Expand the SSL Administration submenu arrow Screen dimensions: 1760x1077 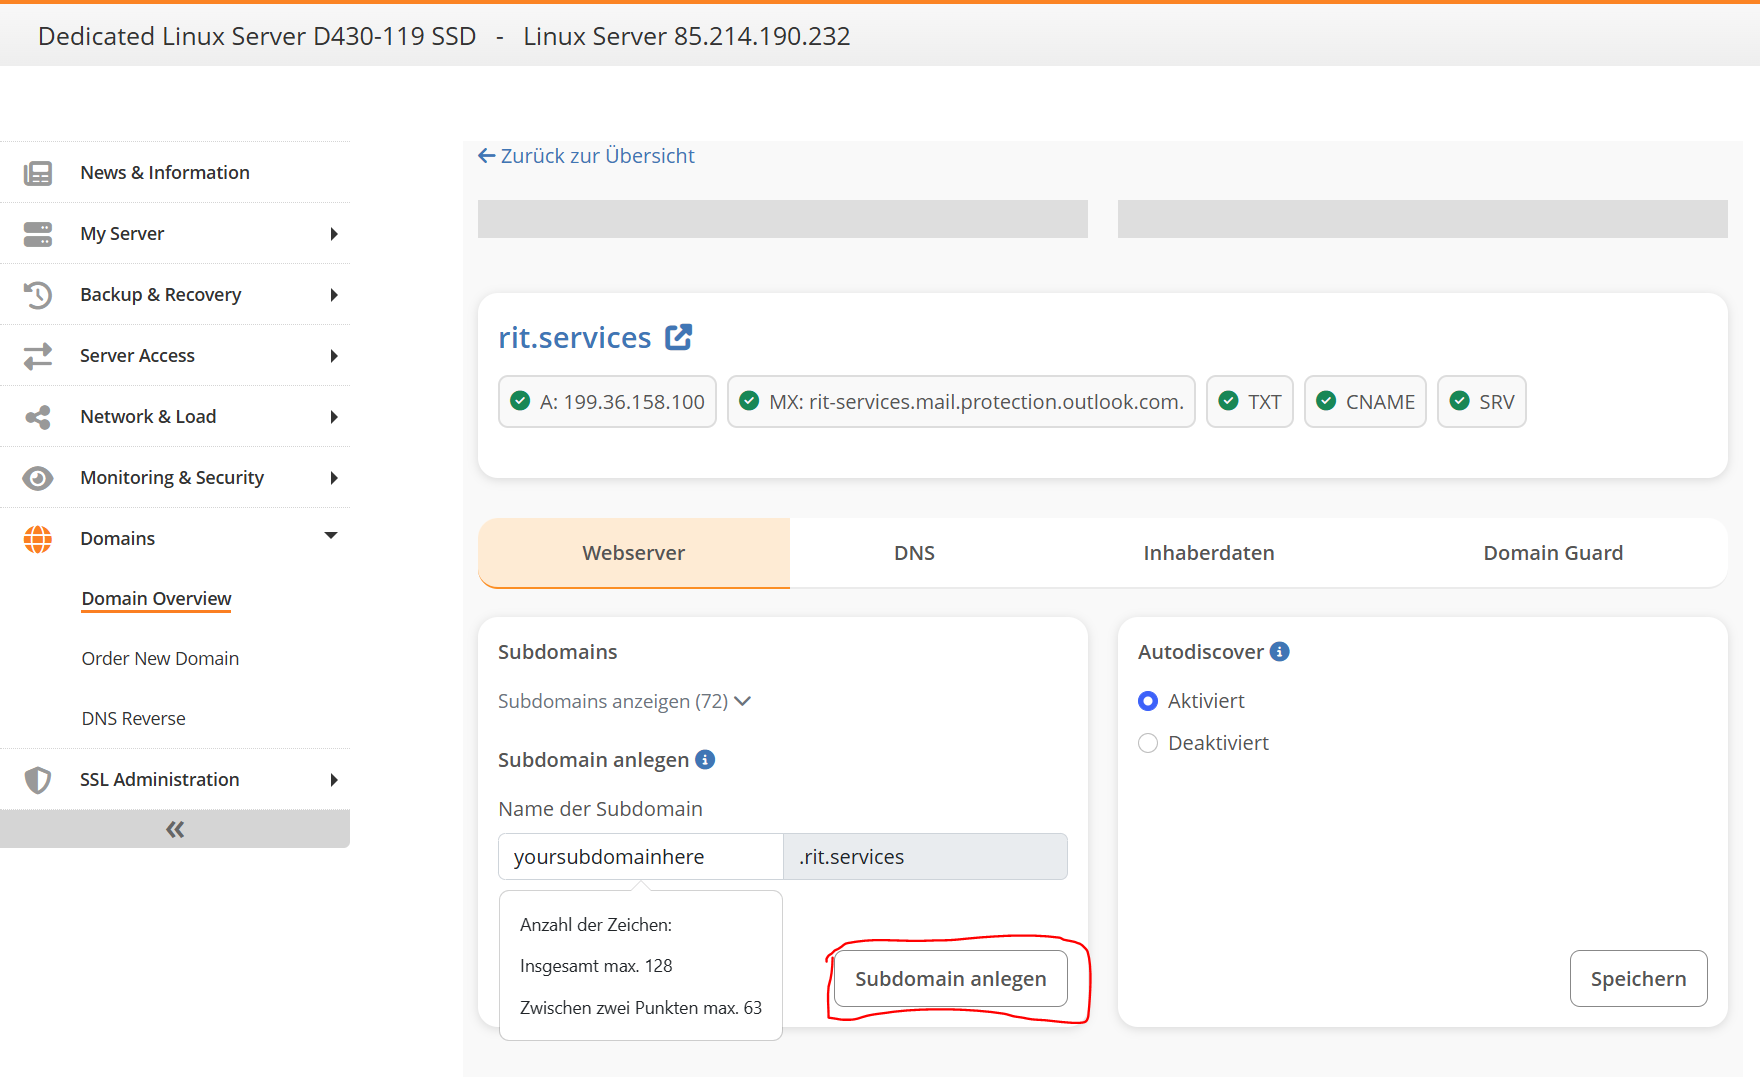pos(334,780)
